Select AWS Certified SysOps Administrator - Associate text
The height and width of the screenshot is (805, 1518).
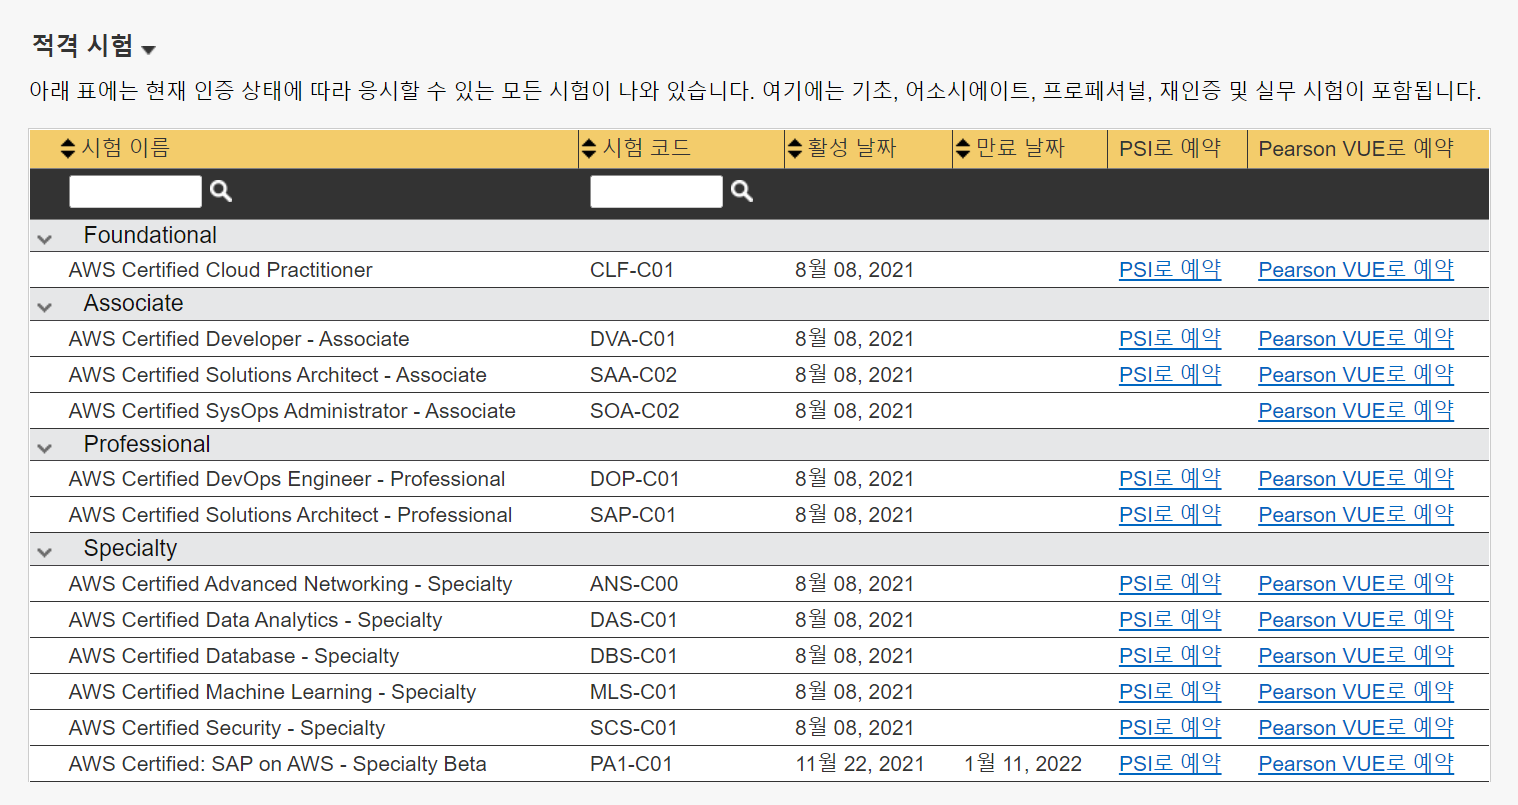point(292,411)
